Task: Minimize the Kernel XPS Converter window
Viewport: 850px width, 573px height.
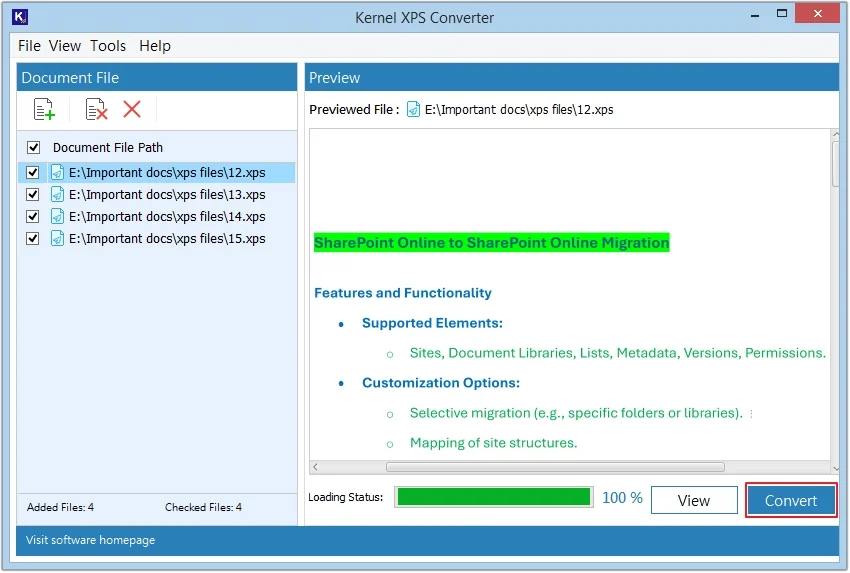Action: 754,15
